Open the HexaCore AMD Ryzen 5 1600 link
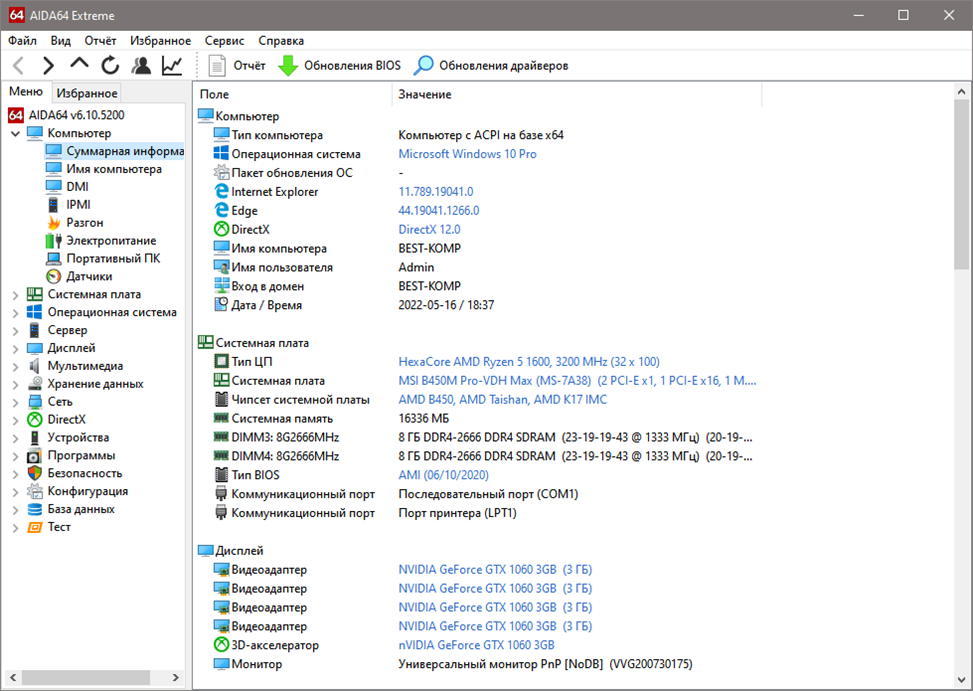 click(529, 362)
